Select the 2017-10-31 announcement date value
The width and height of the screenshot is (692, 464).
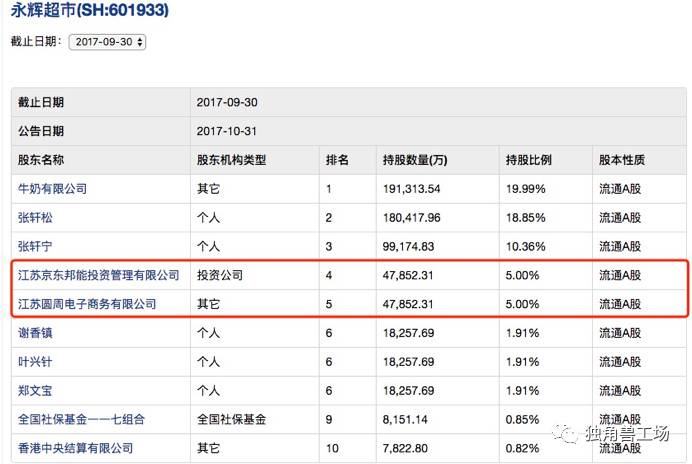[227, 131]
